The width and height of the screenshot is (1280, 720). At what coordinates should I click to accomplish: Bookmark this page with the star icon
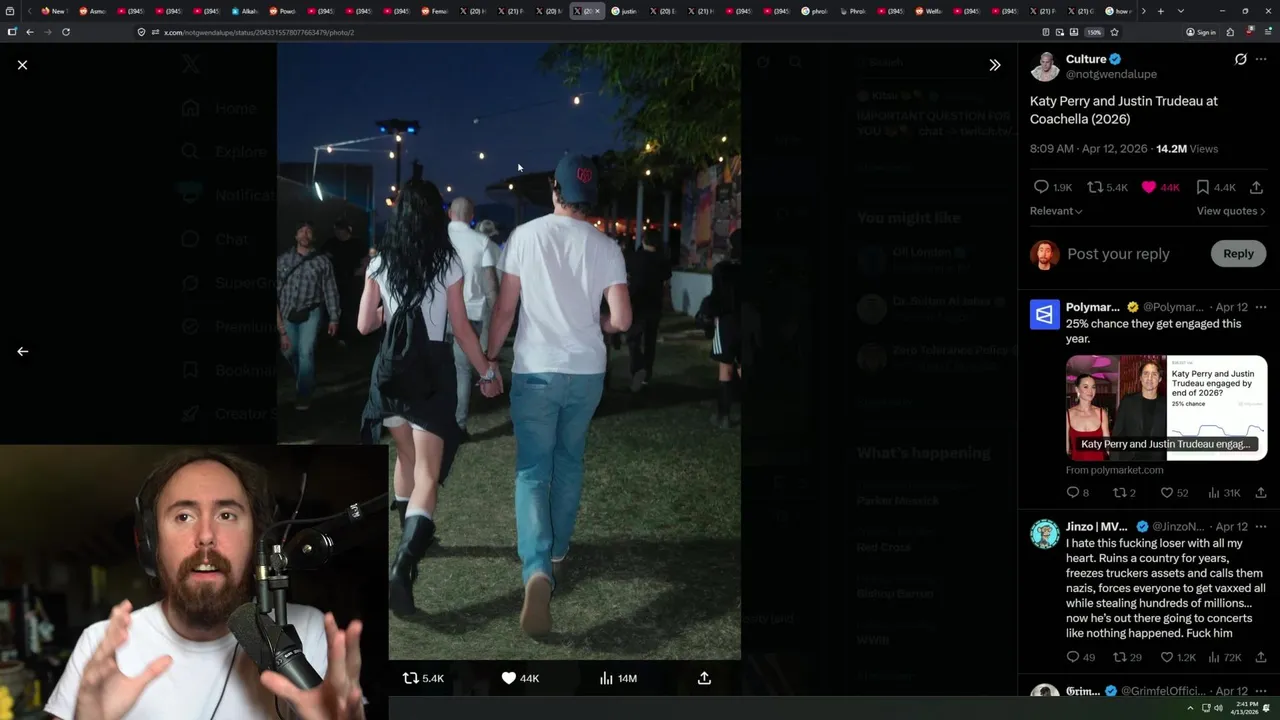coord(1114,32)
